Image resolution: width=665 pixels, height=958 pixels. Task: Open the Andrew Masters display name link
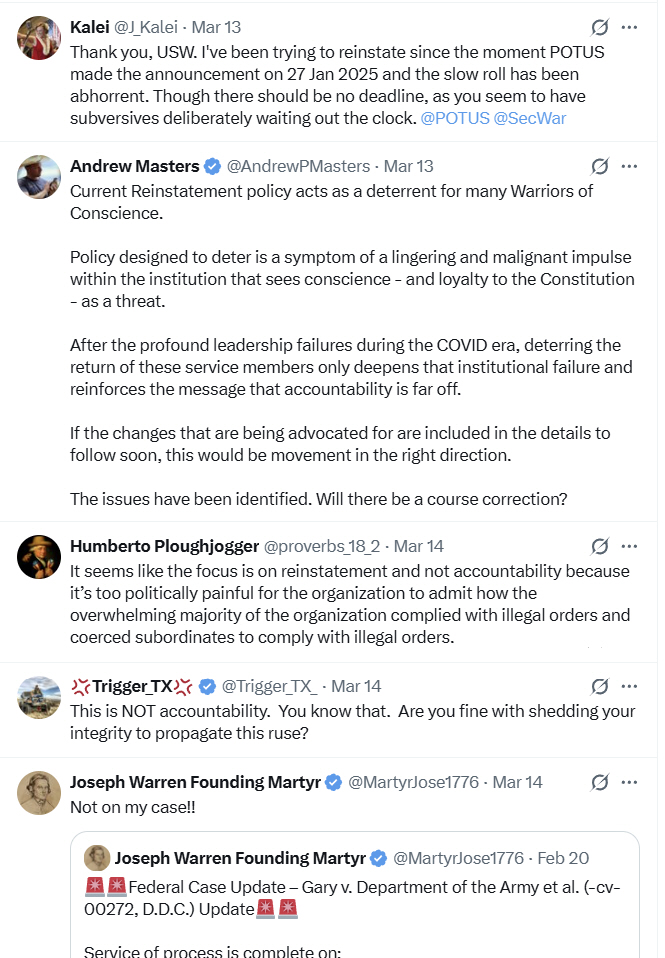134,166
